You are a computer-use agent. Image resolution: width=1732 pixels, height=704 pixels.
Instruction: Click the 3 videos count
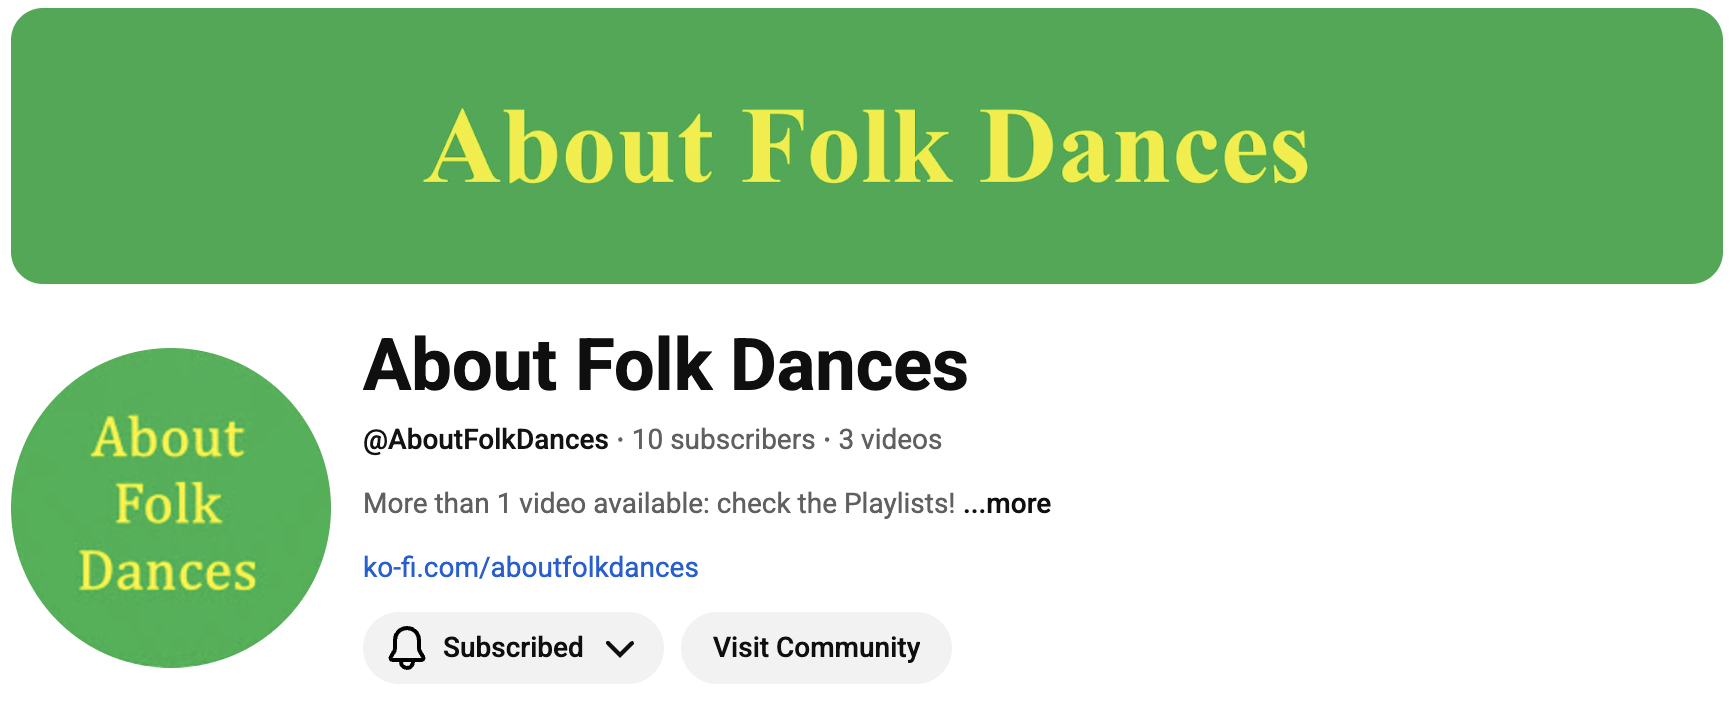(890, 440)
